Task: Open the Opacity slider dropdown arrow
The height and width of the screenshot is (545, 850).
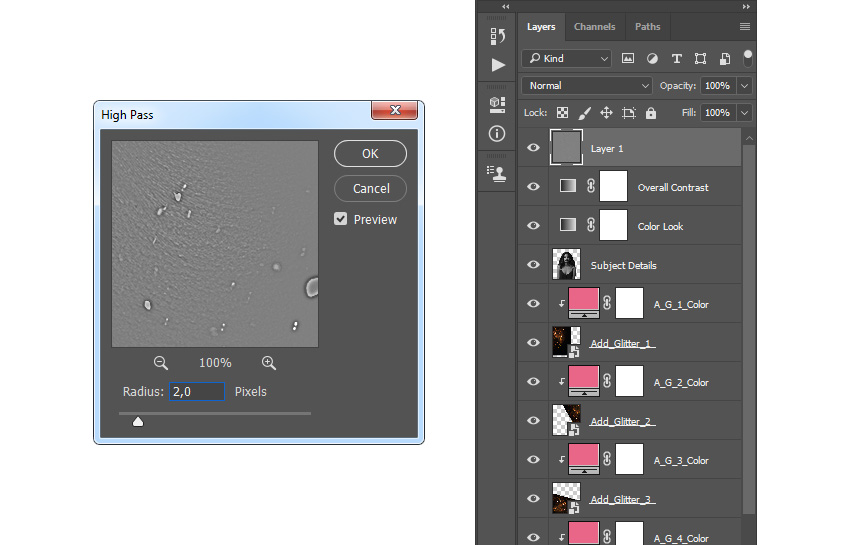Action: pyautogui.click(x=745, y=86)
